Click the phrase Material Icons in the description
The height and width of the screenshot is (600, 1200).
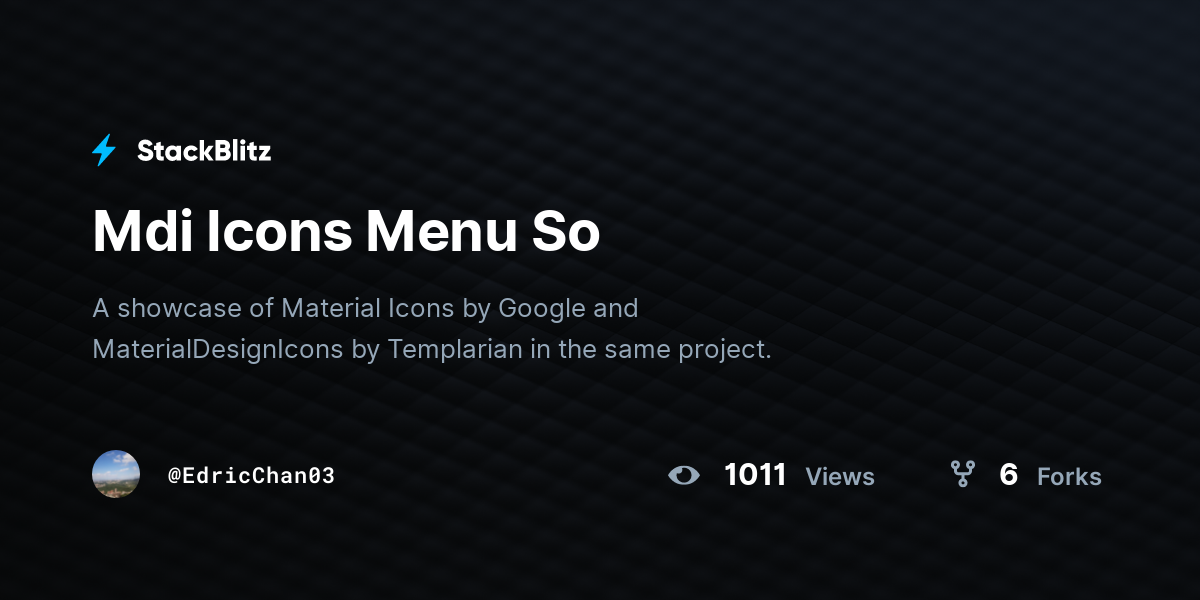pyautogui.click(x=368, y=308)
